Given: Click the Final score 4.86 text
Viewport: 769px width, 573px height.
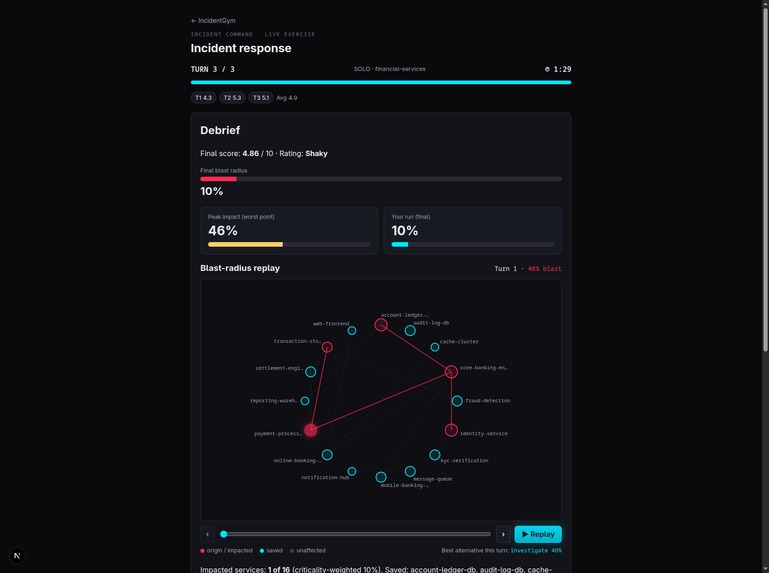Looking at the screenshot, I should pos(264,154).
